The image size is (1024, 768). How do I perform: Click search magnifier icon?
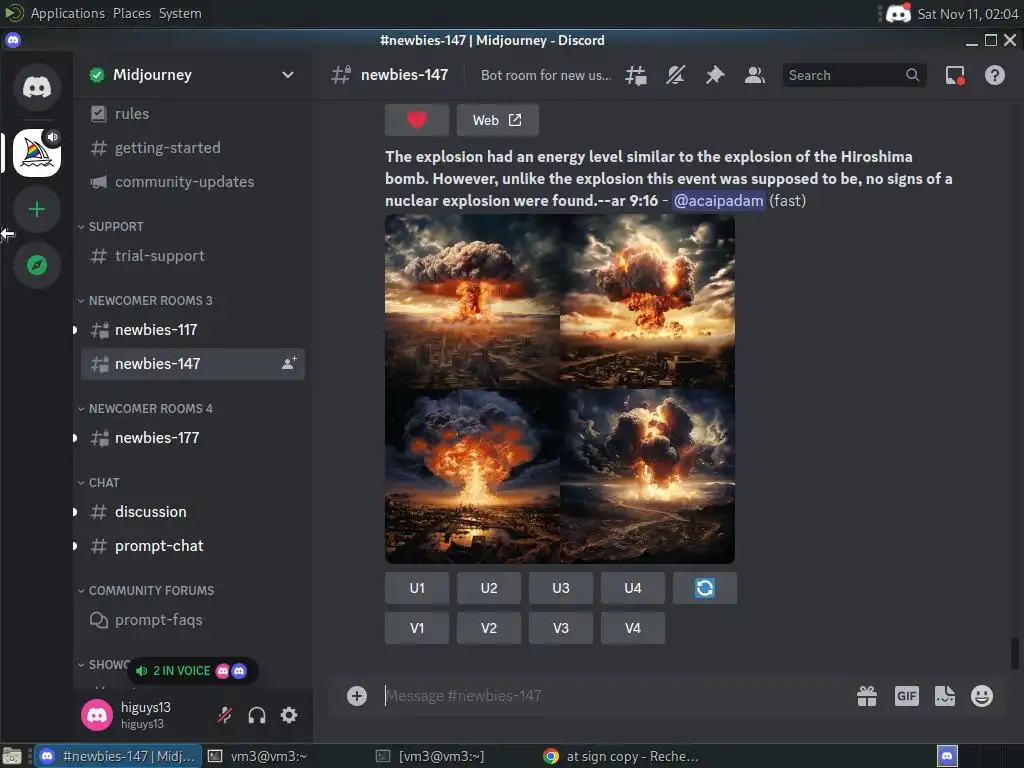912,75
